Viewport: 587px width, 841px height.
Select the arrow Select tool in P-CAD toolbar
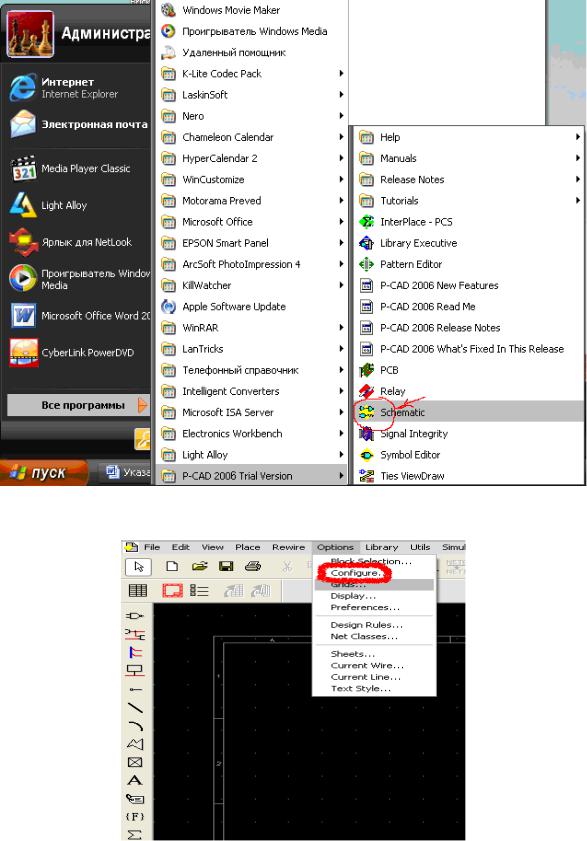(138, 566)
